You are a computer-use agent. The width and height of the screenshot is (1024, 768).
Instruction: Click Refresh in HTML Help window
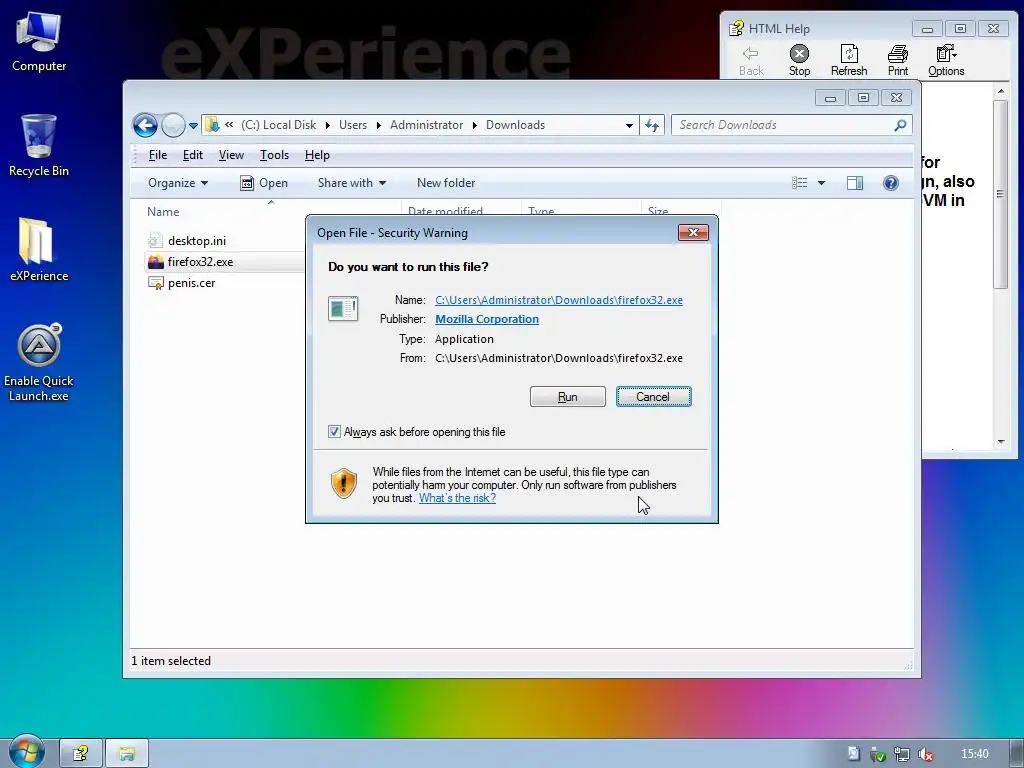849,61
